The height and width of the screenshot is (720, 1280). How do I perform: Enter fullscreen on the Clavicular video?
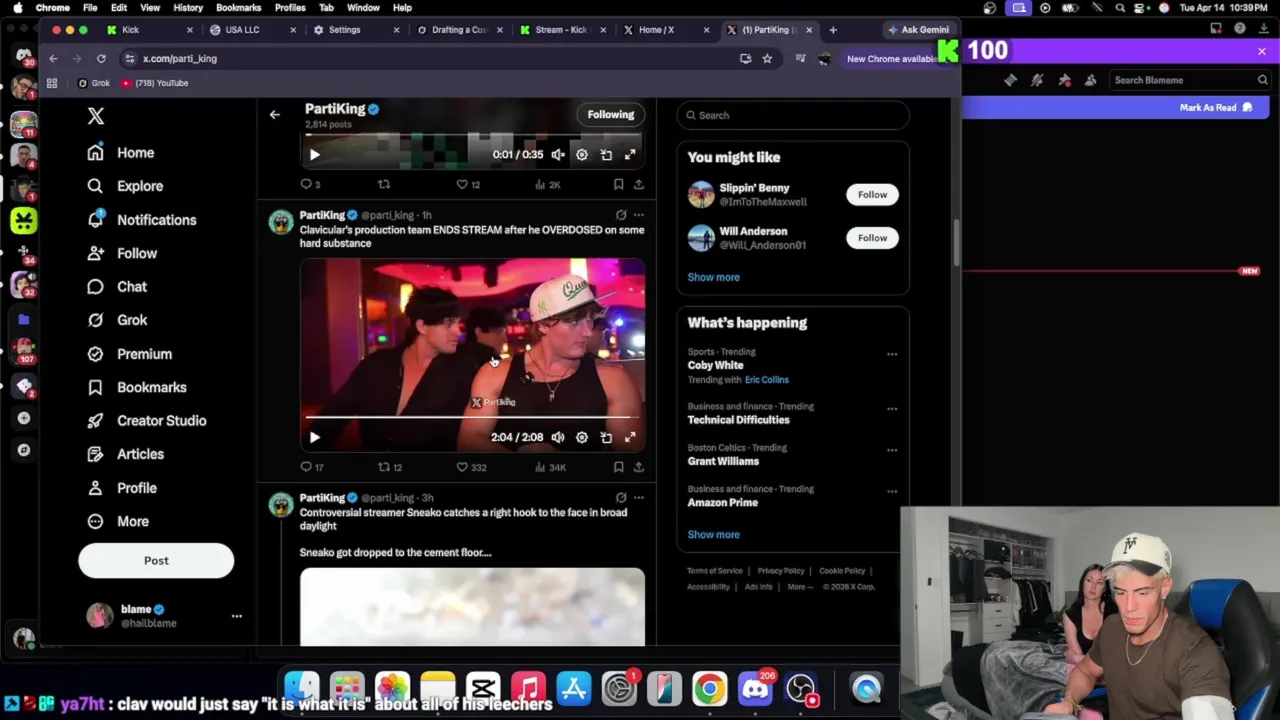[x=630, y=437]
